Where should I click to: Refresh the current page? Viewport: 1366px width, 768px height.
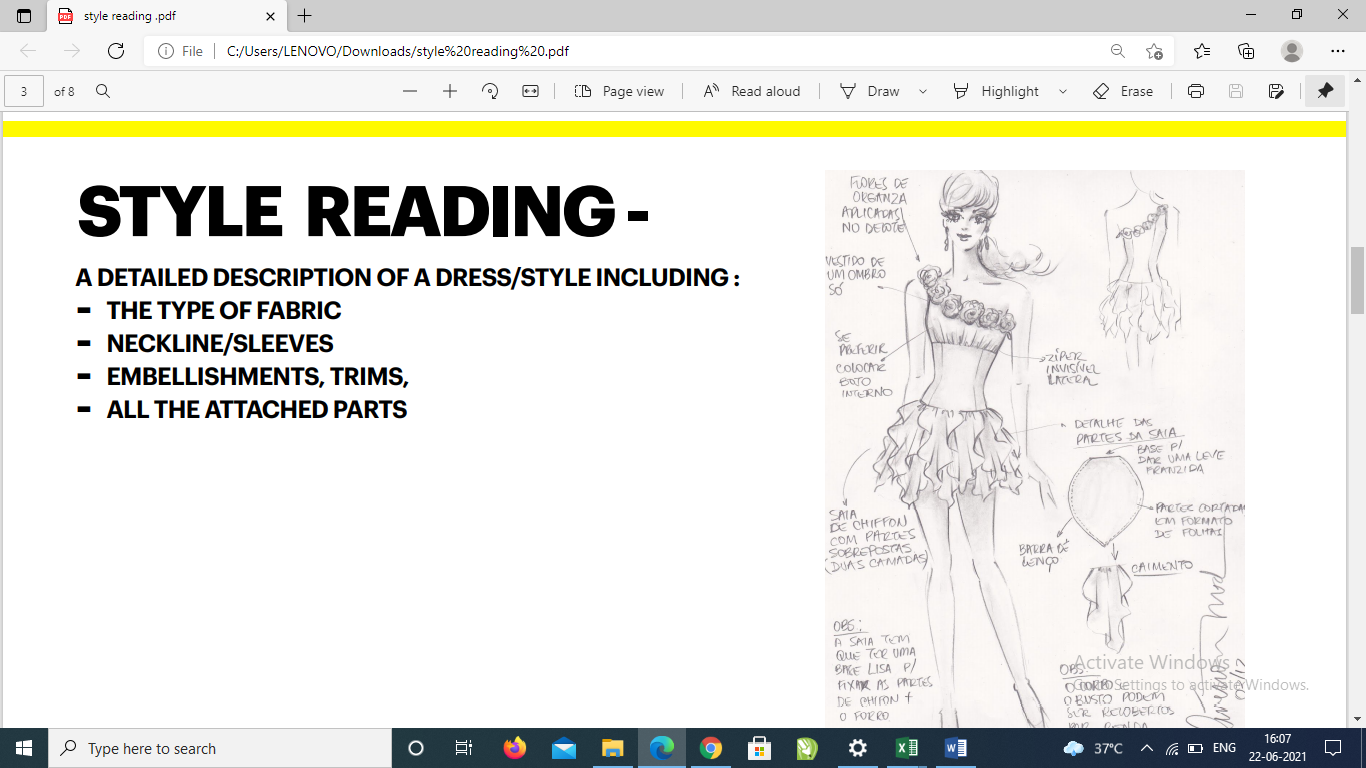point(116,51)
